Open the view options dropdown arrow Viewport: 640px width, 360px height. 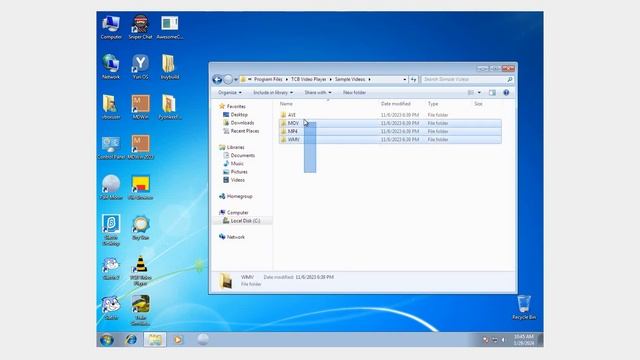[479, 93]
